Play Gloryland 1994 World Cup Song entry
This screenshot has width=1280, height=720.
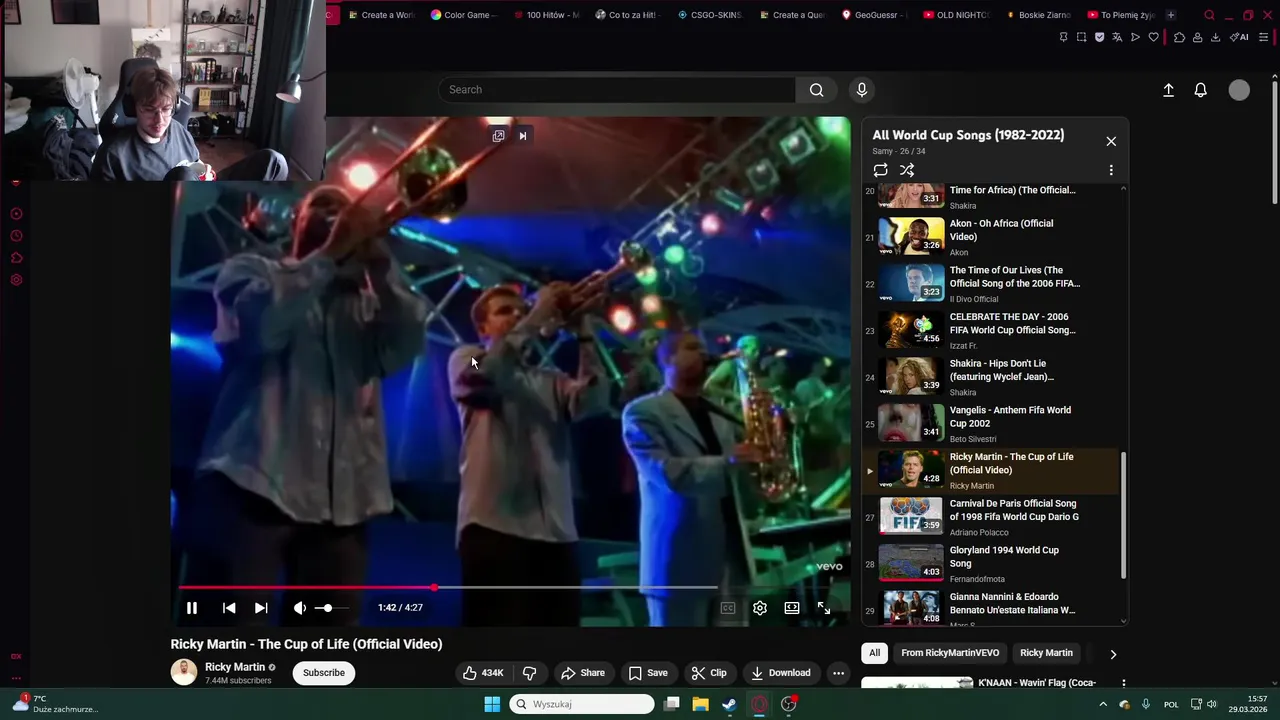coord(990,564)
